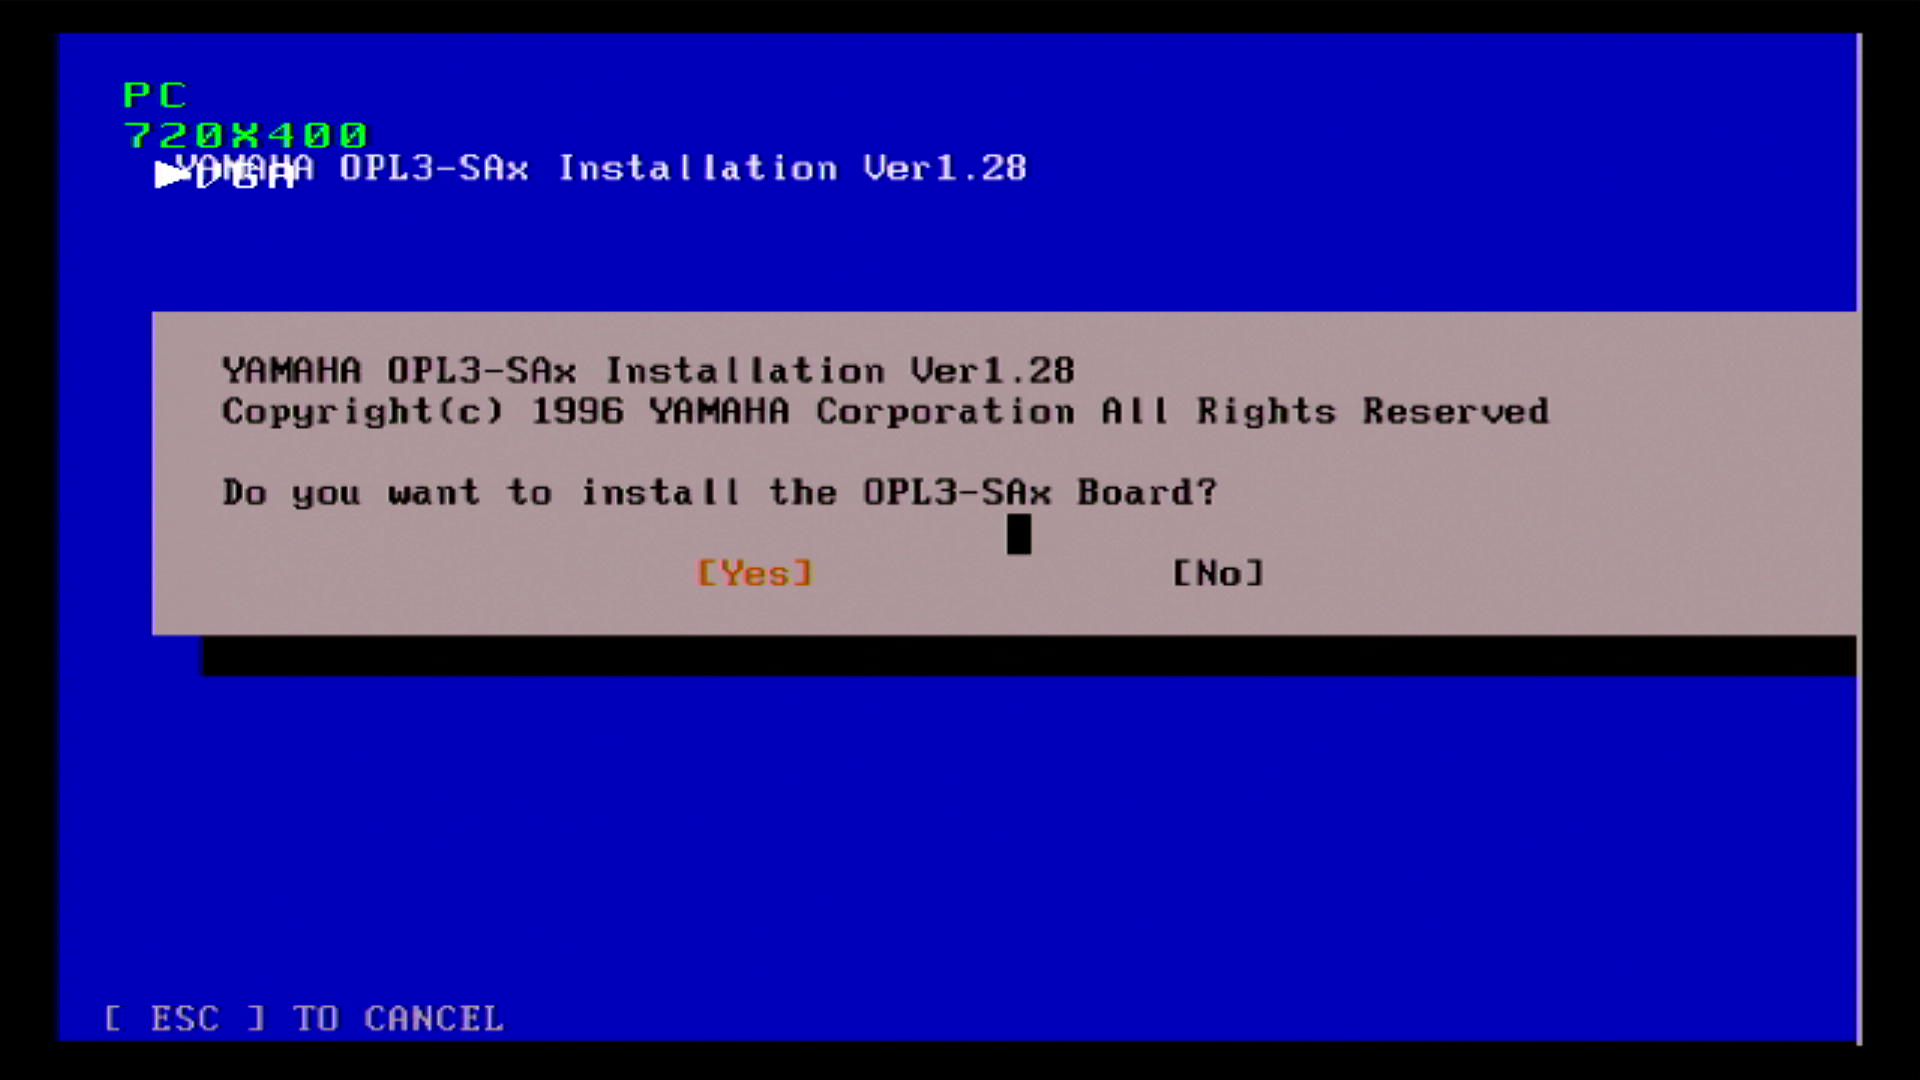
Task: Click the All Rights Reserved text
Action: coord(1325,411)
